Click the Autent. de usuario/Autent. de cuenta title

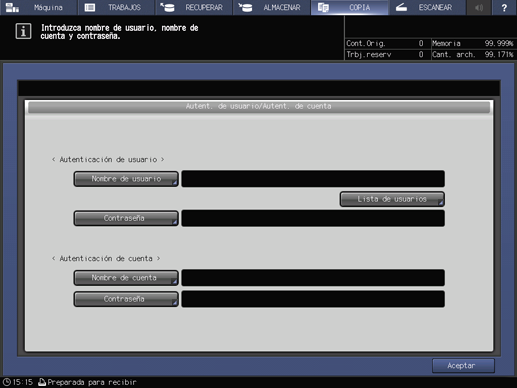[x=259, y=106]
